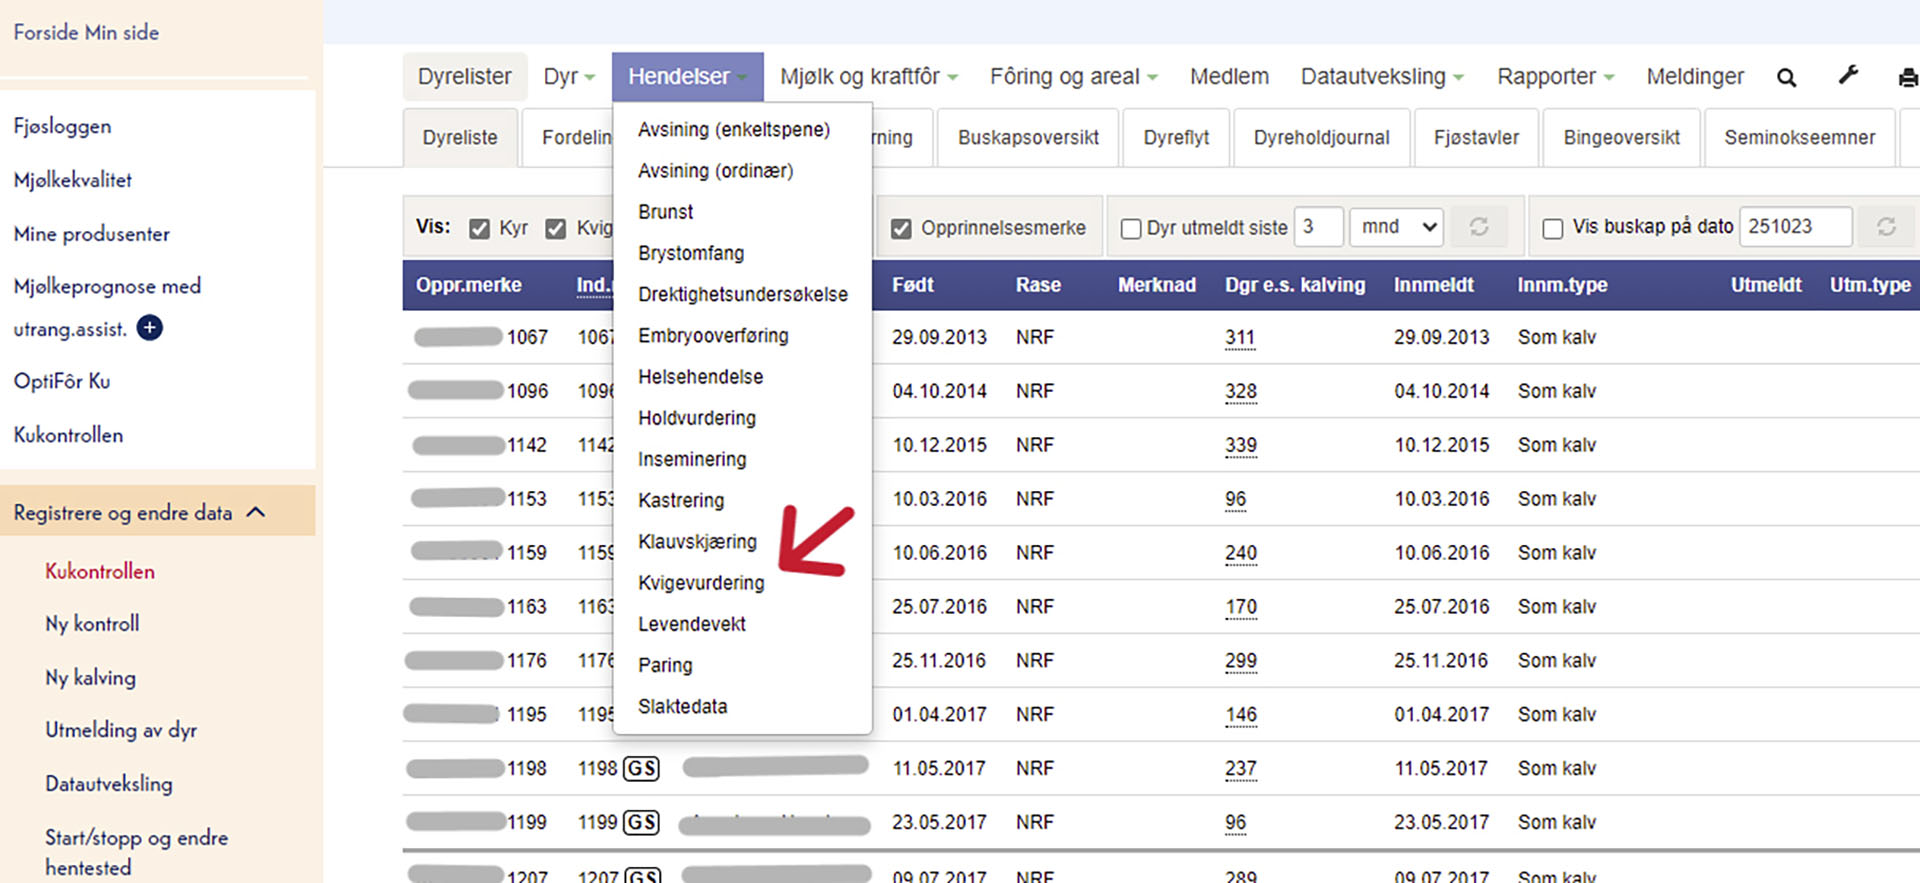Choose Slaktedata menu entry

point(683,706)
